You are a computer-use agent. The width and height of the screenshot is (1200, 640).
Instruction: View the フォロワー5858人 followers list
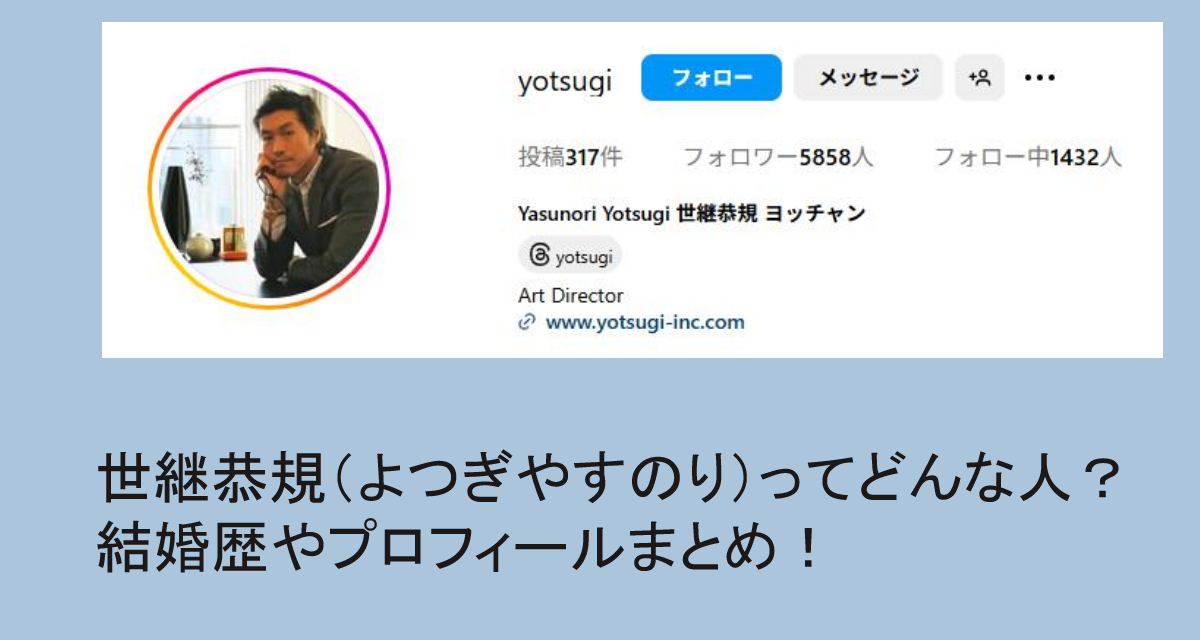[x=778, y=157]
